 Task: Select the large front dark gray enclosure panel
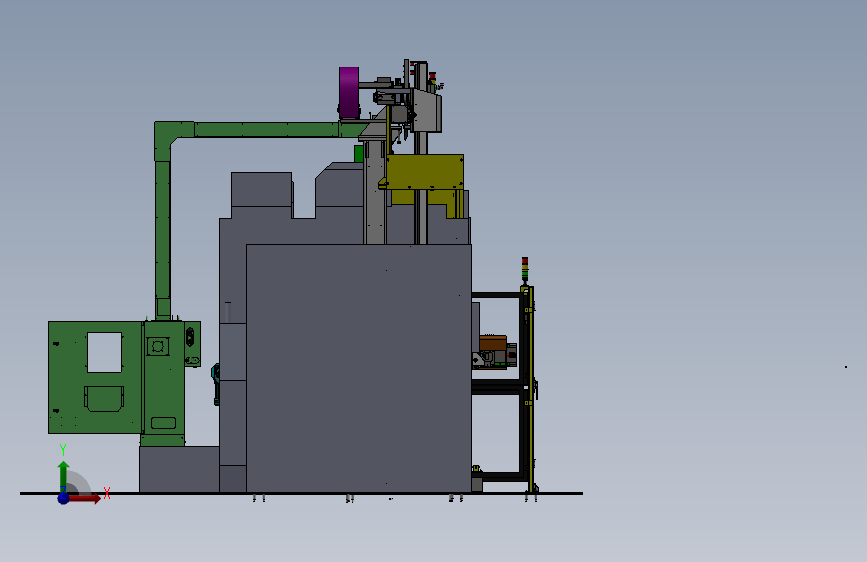tap(359, 368)
